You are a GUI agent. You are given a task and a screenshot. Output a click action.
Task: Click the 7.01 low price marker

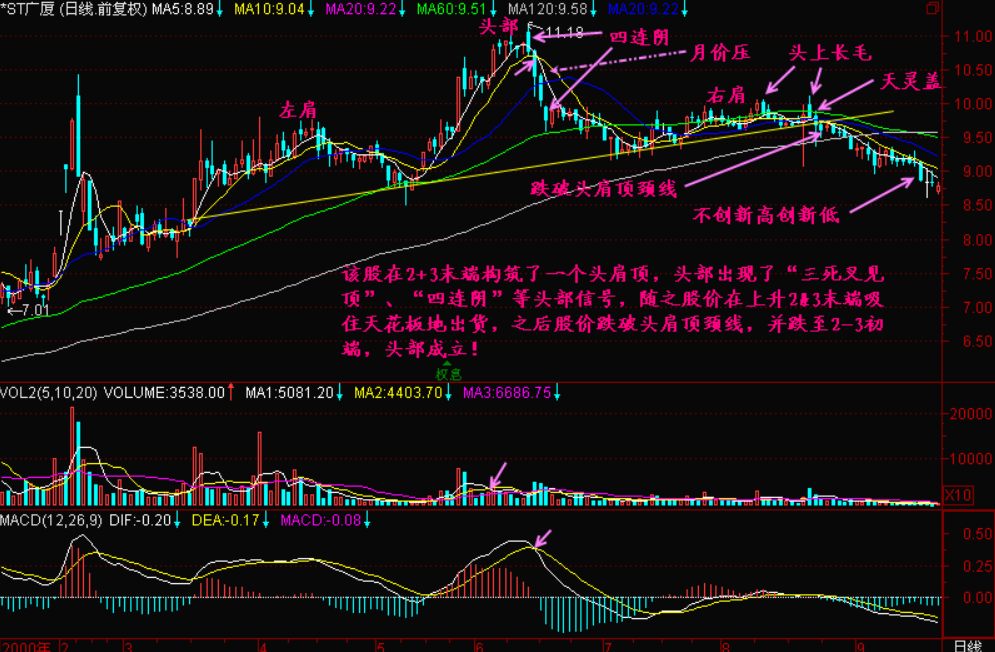pos(26,312)
